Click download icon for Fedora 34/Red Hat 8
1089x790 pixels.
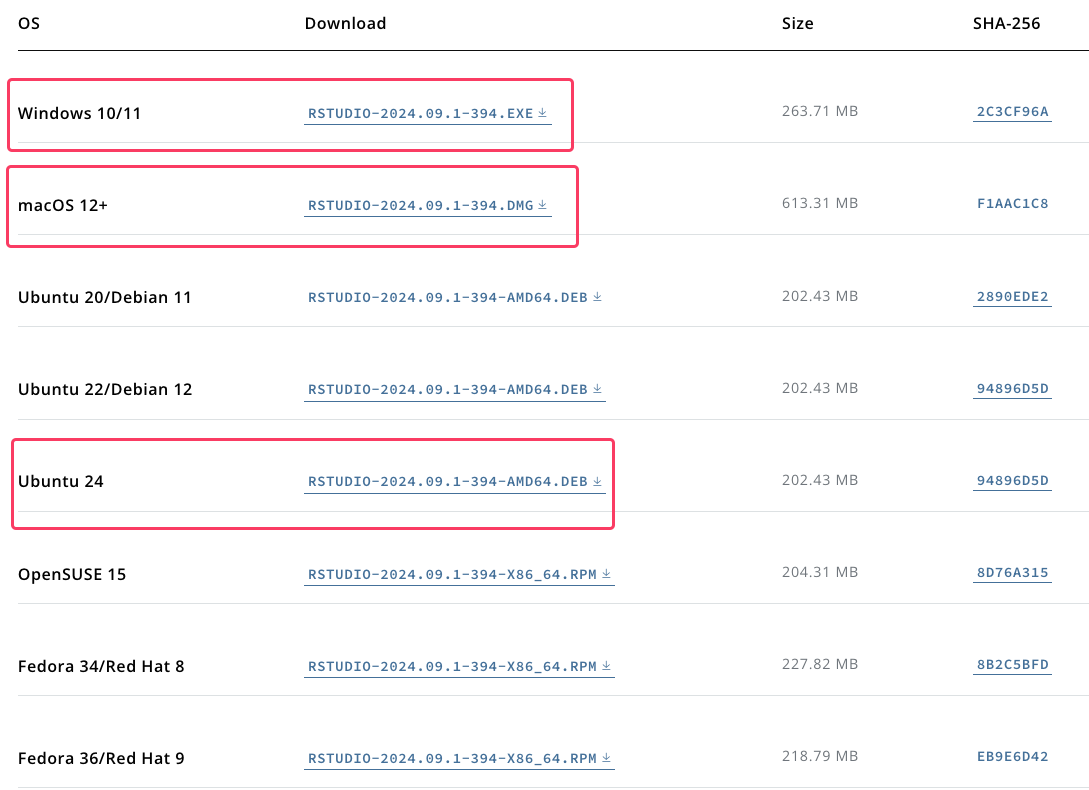(606, 666)
